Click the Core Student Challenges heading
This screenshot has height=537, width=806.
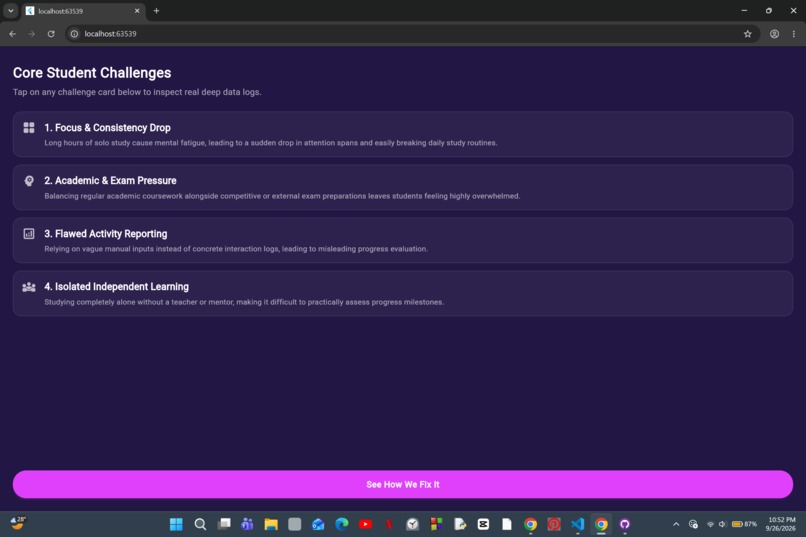[92, 73]
